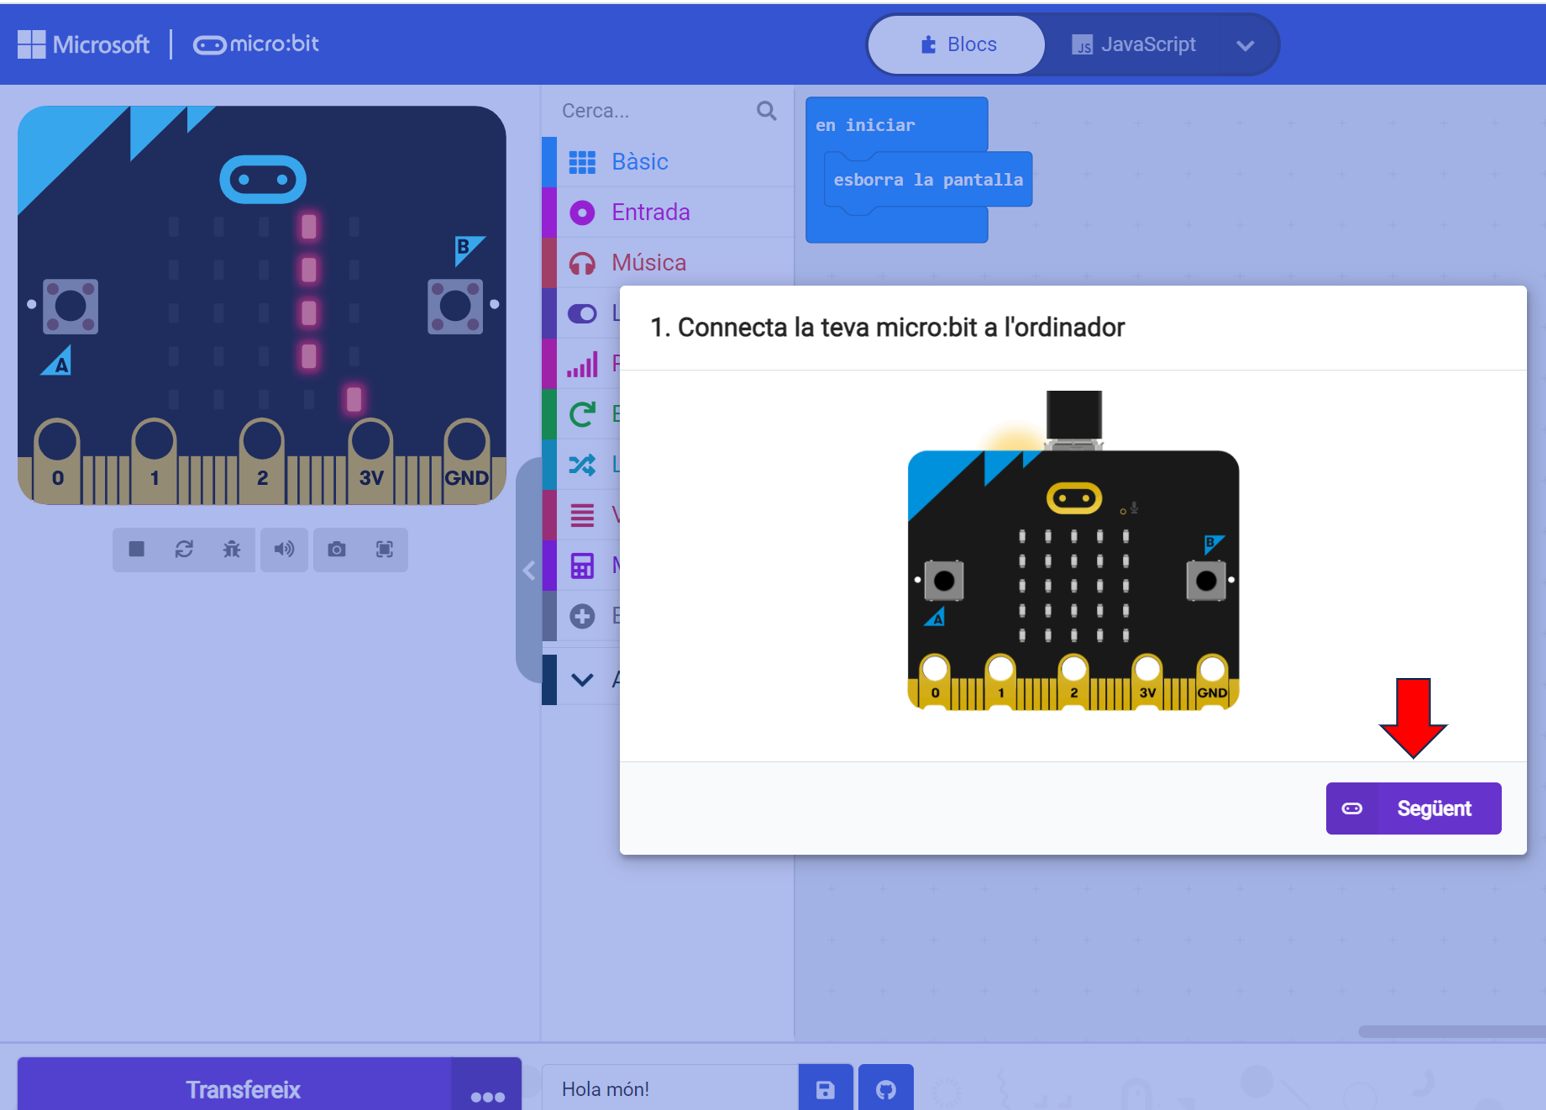Open the Bàsic blocks category
The height and width of the screenshot is (1110, 1546).
[x=640, y=162]
